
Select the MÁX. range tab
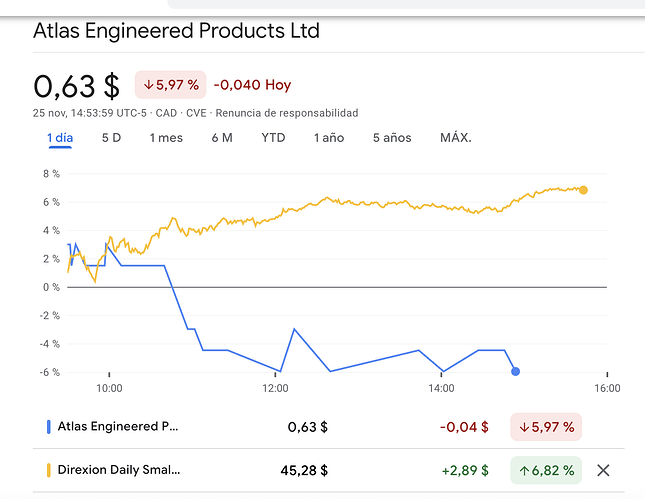pos(456,137)
